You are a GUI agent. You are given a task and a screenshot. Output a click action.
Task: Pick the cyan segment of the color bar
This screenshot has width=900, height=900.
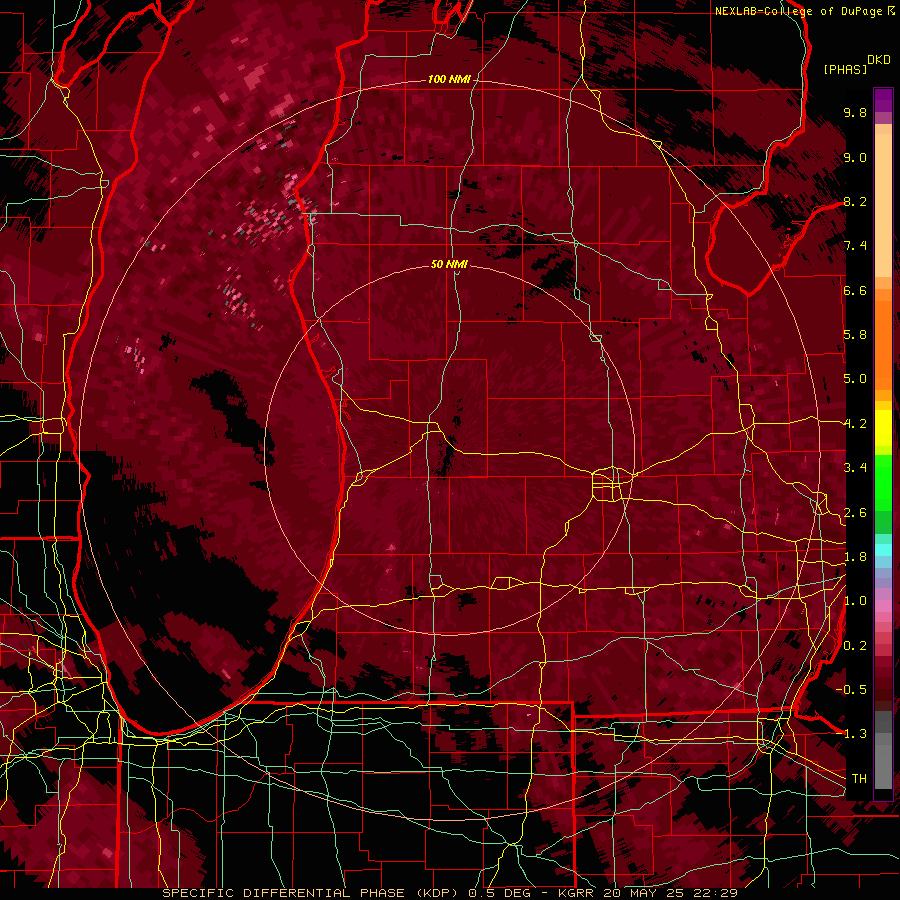click(883, 550)
